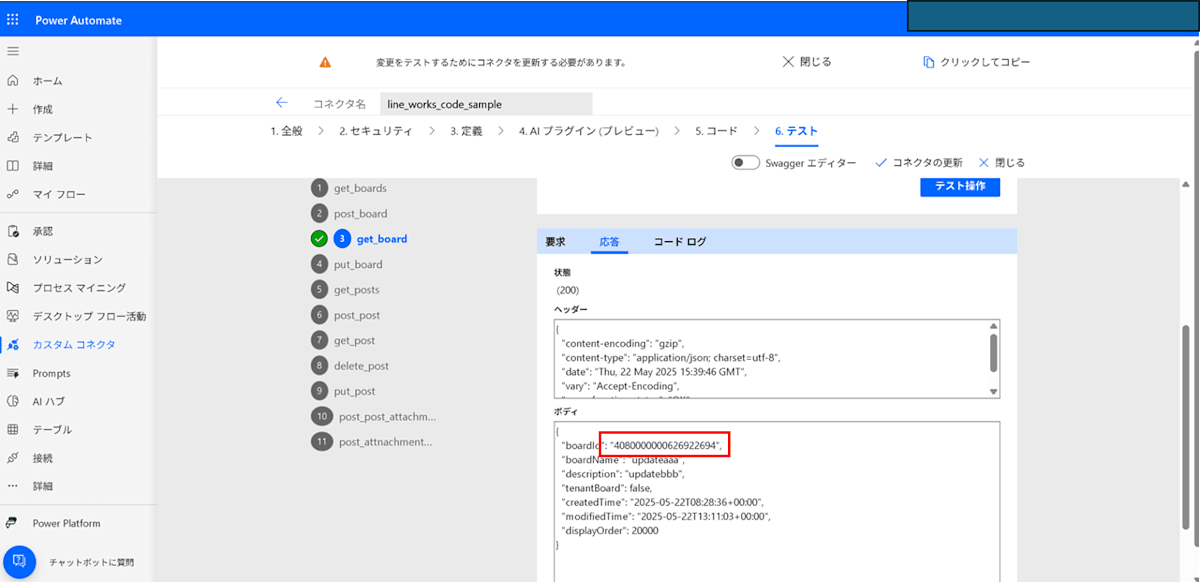Go to step 3. 定義

466,131
